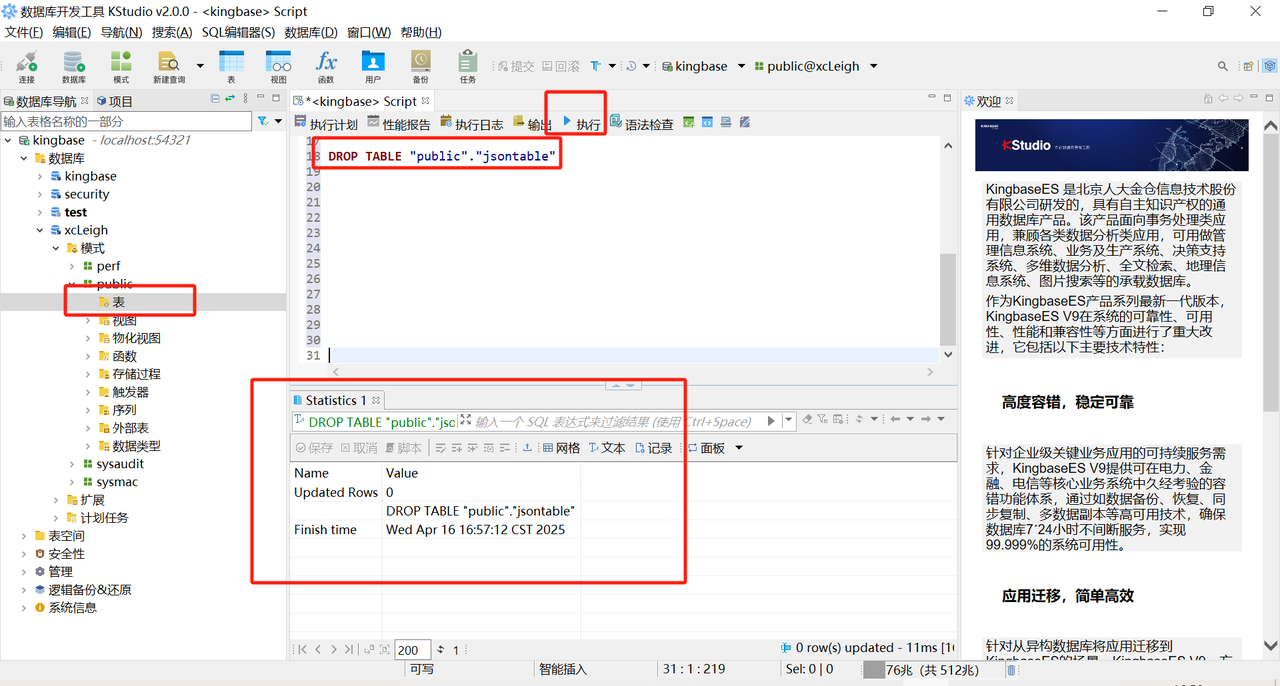Toggle the 记录 record view
Image resolution: width=1280 pixels, height=686 pixels.
pos(654,448)
